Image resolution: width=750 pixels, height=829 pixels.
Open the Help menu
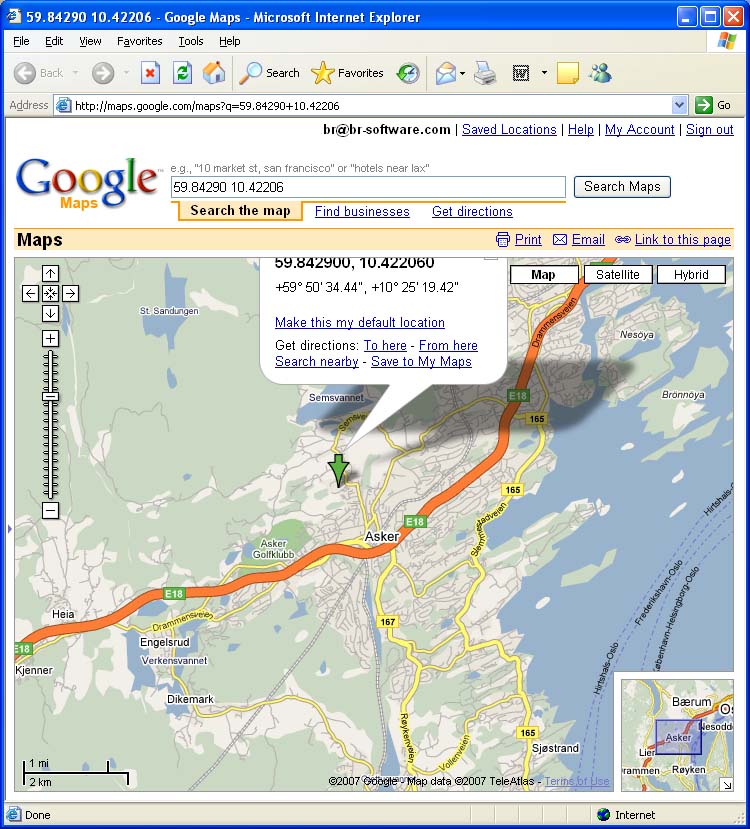(229, 41)
